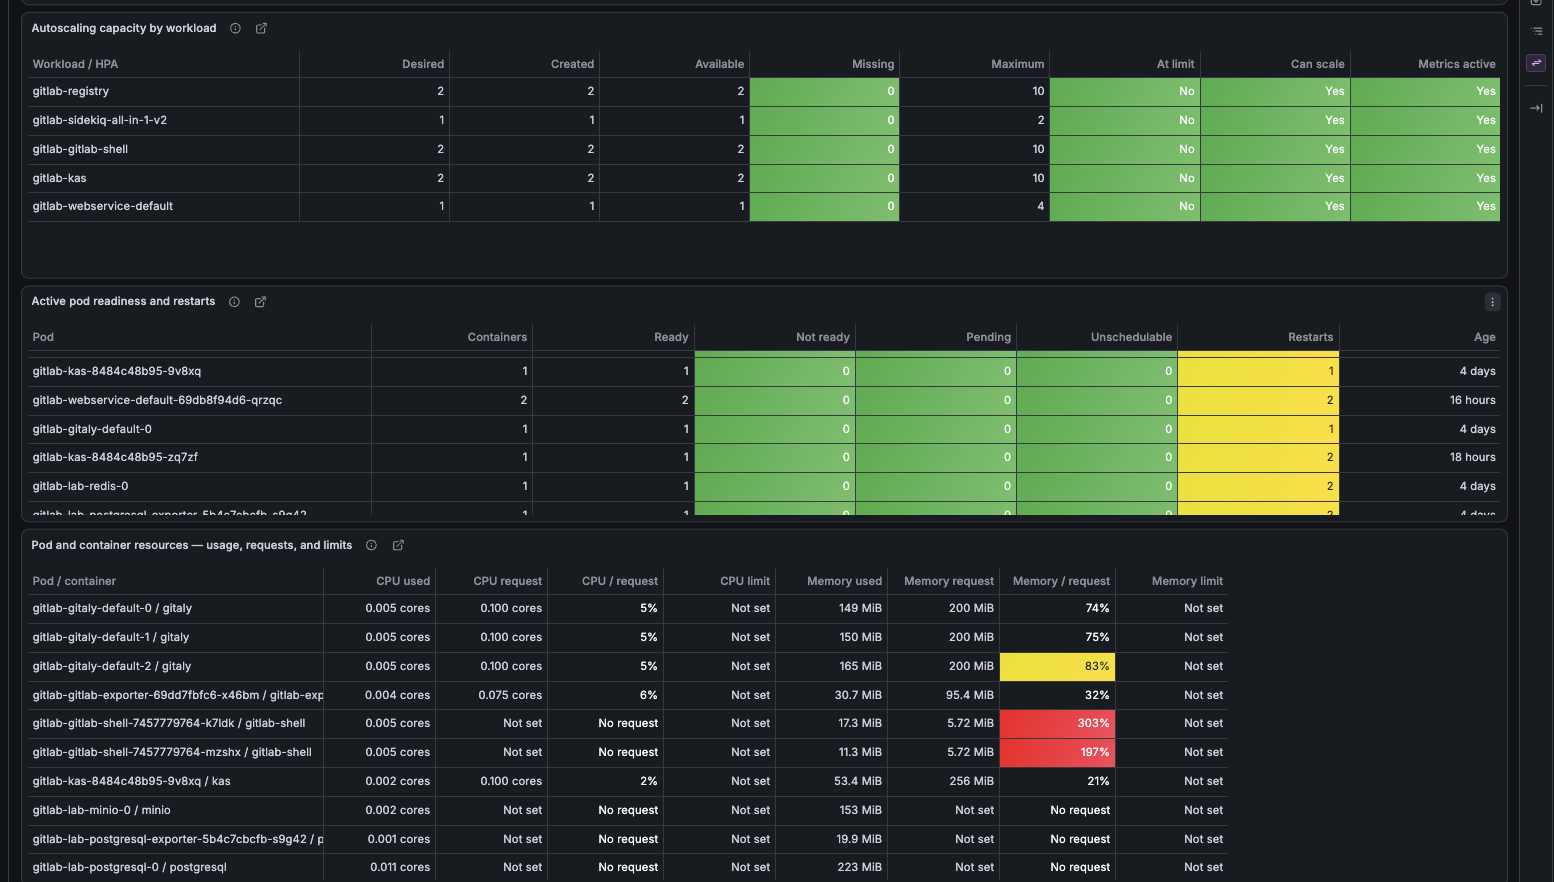The height and width of the screenshot is (882, 1554).
Task: Click Restarts cell for gitlab-gitaly-default-0 pod
Action: tap(1258, 429)
